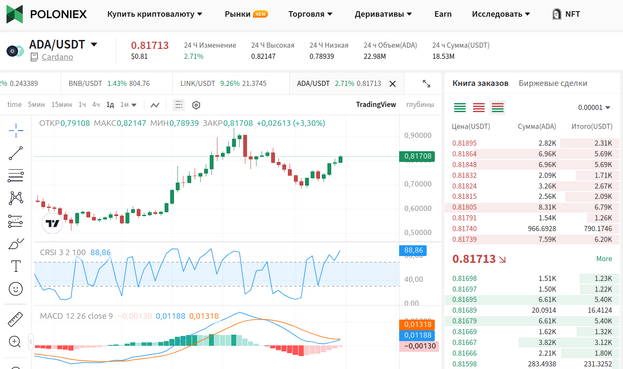Select the brush drawing tool
Screen dimensions: 623x369
point(16,243)
